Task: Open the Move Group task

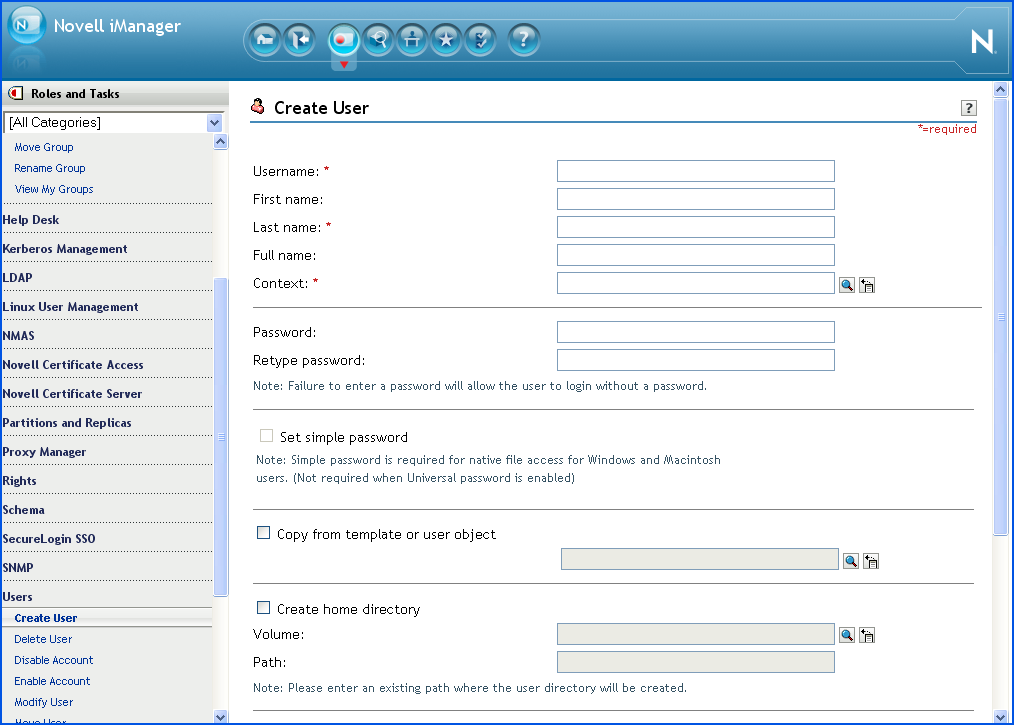Action: click(x=44, y=147)
